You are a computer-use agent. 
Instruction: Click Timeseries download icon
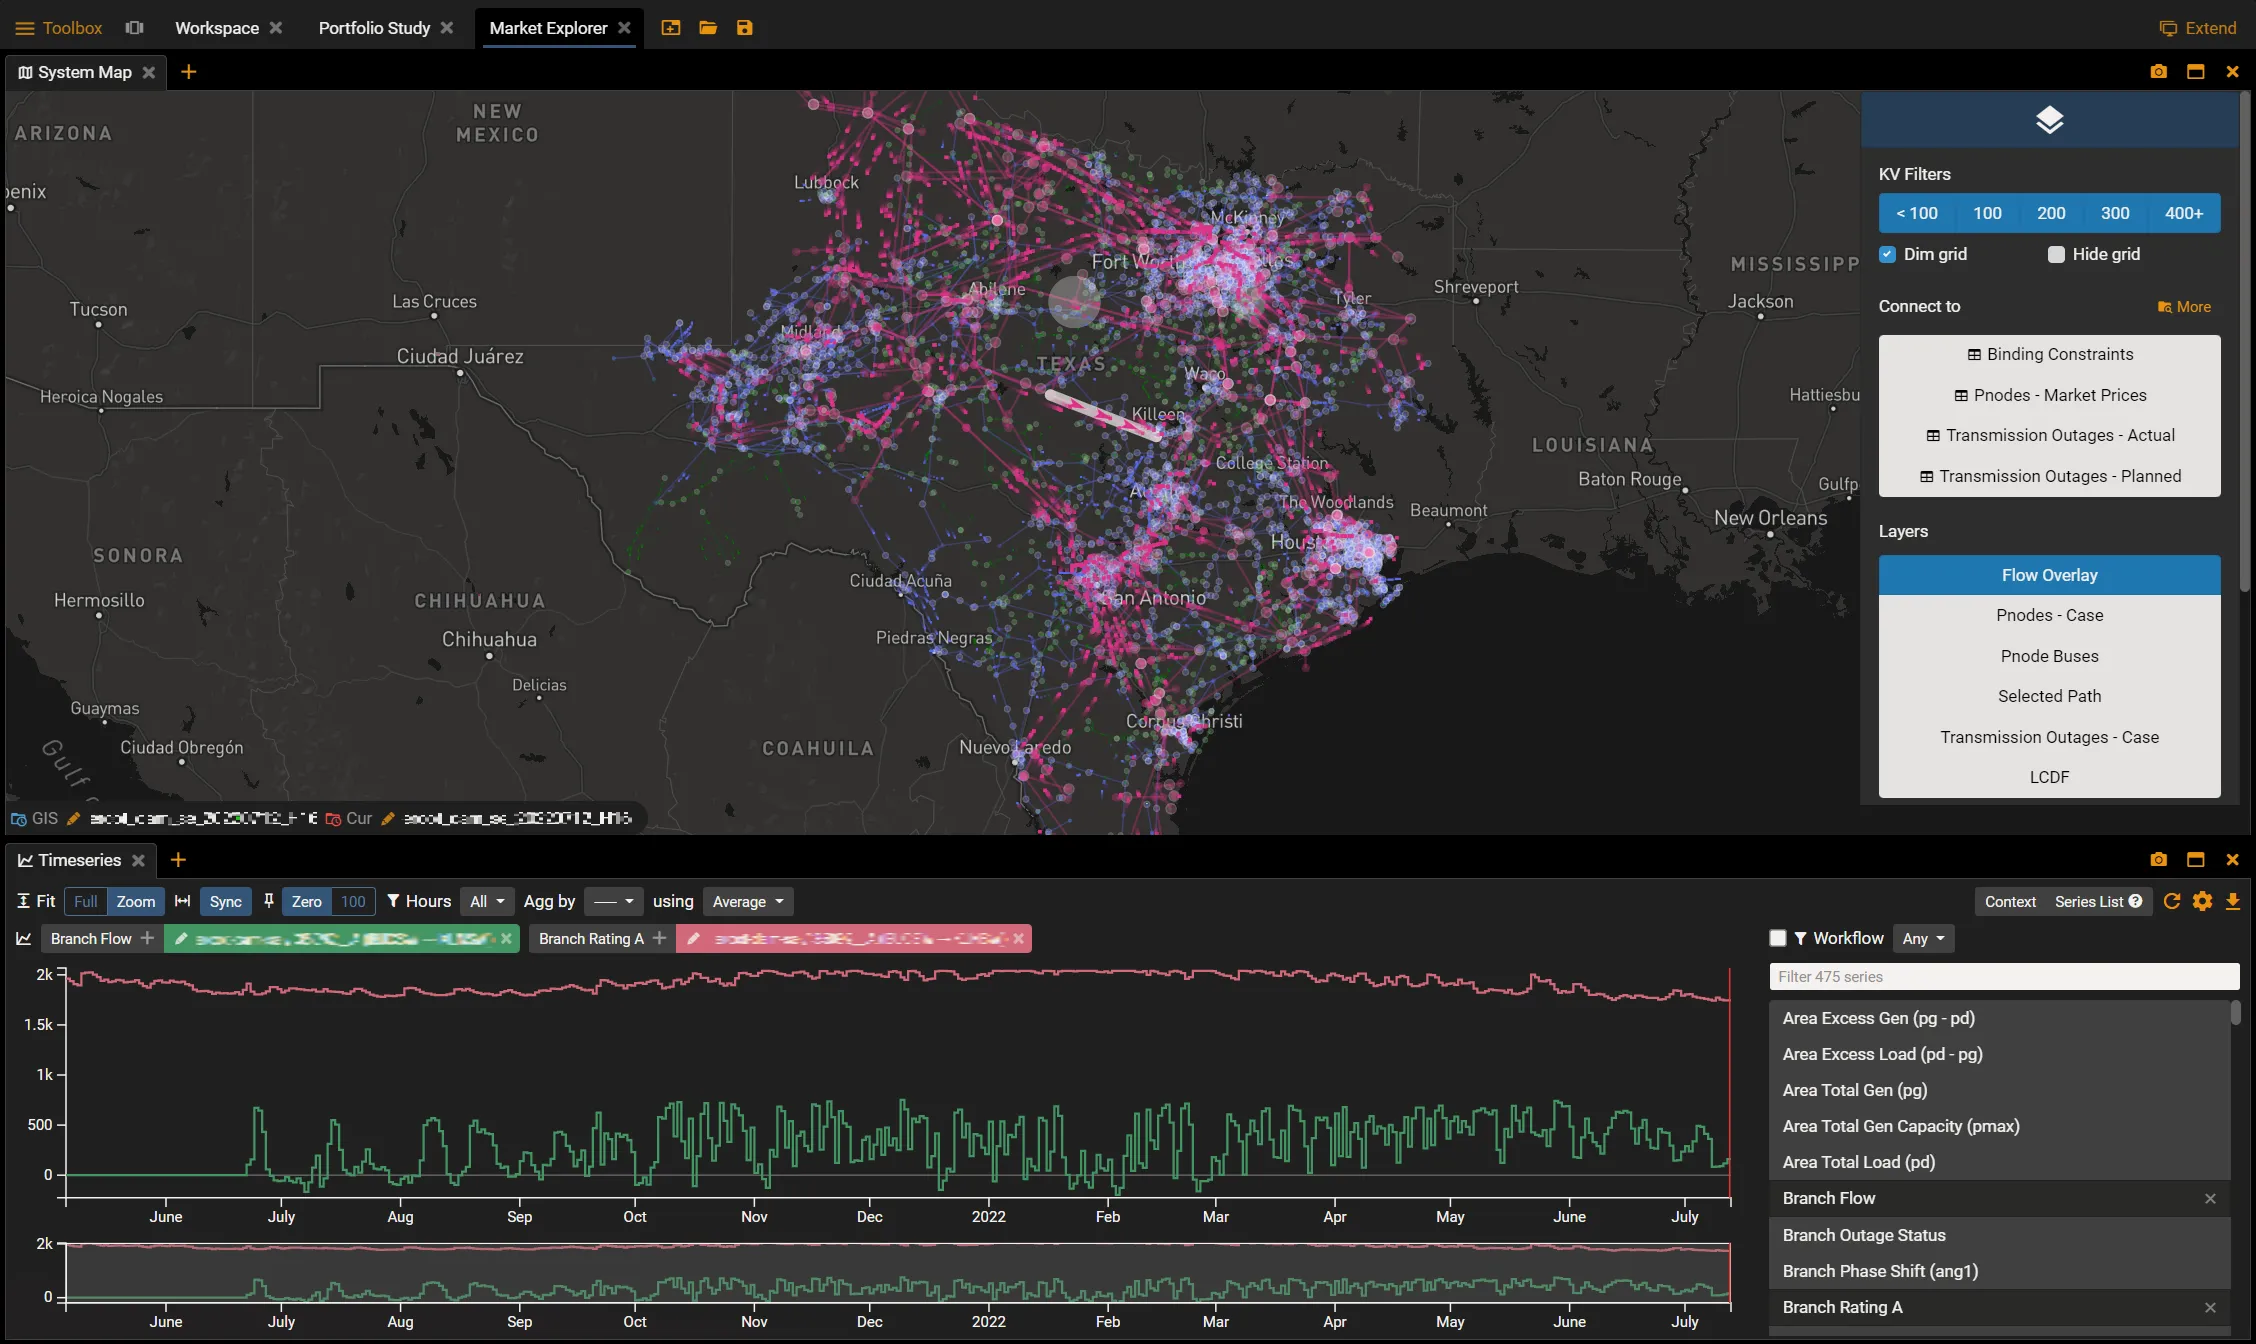pos(2232,901)
